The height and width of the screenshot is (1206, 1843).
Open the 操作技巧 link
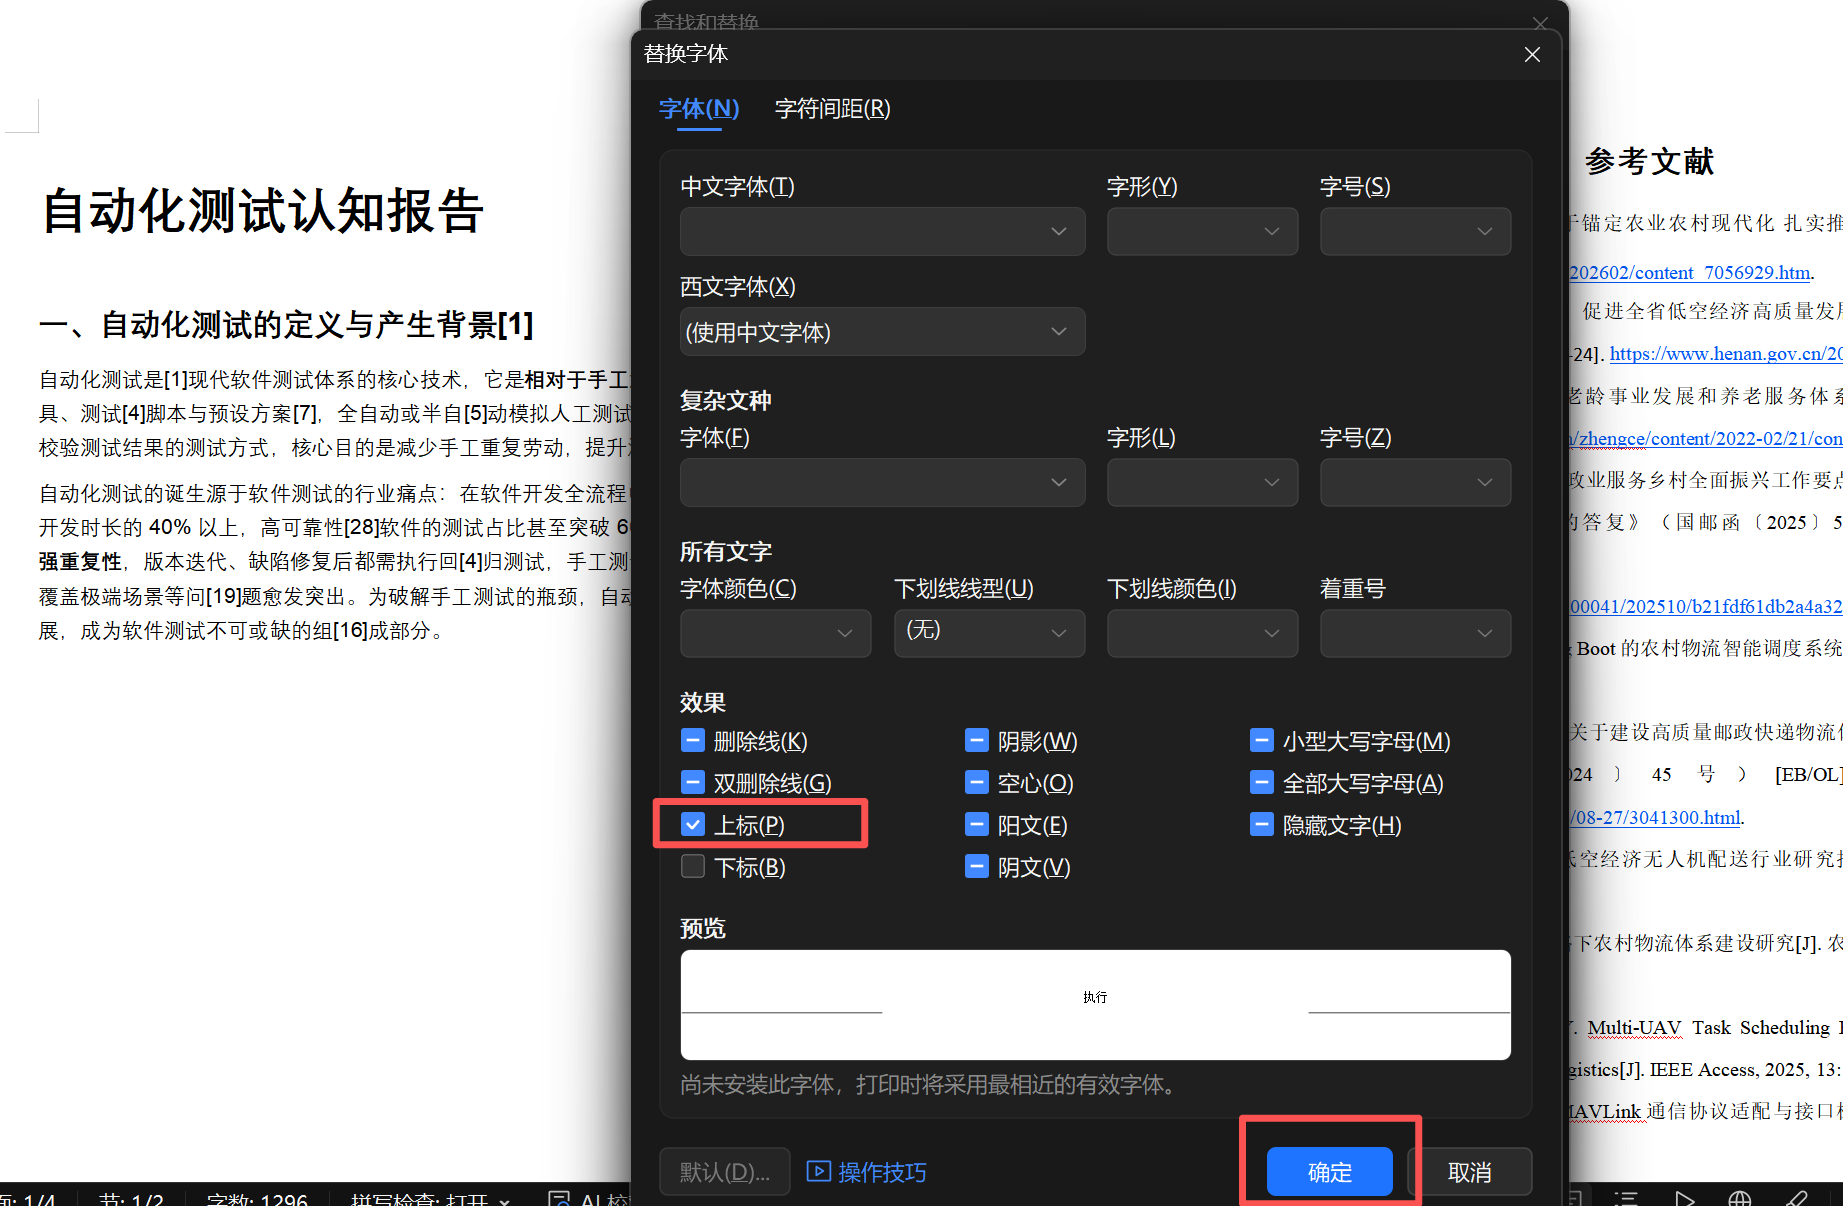pos(882,1172)
